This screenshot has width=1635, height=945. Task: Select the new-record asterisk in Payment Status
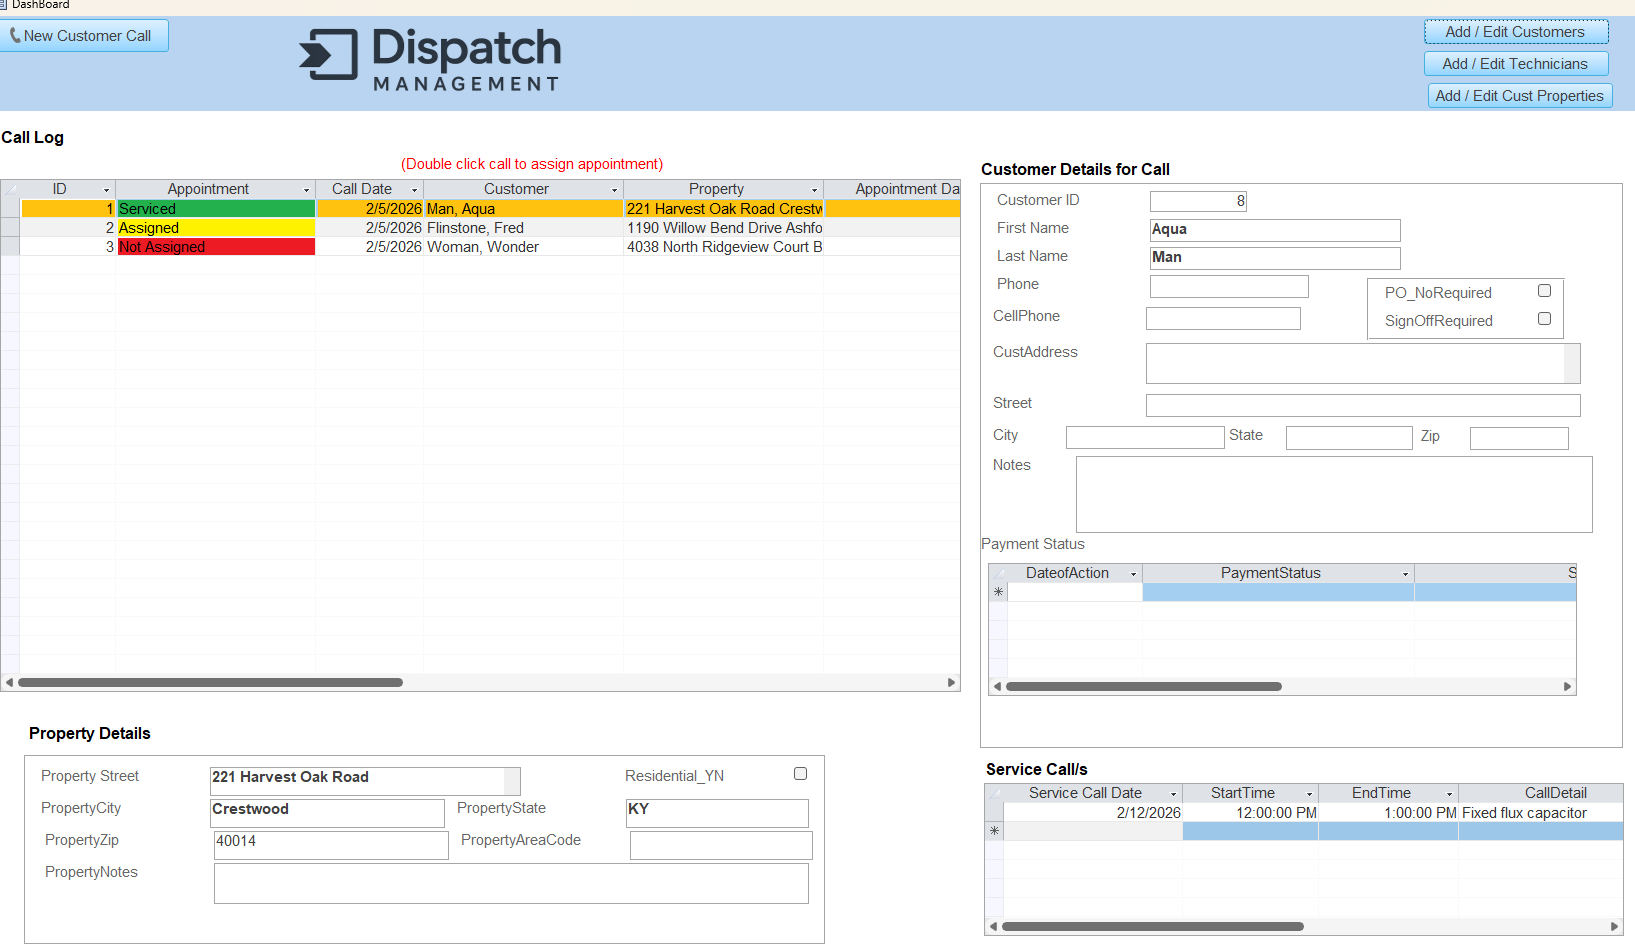click(x=998, y=592)
